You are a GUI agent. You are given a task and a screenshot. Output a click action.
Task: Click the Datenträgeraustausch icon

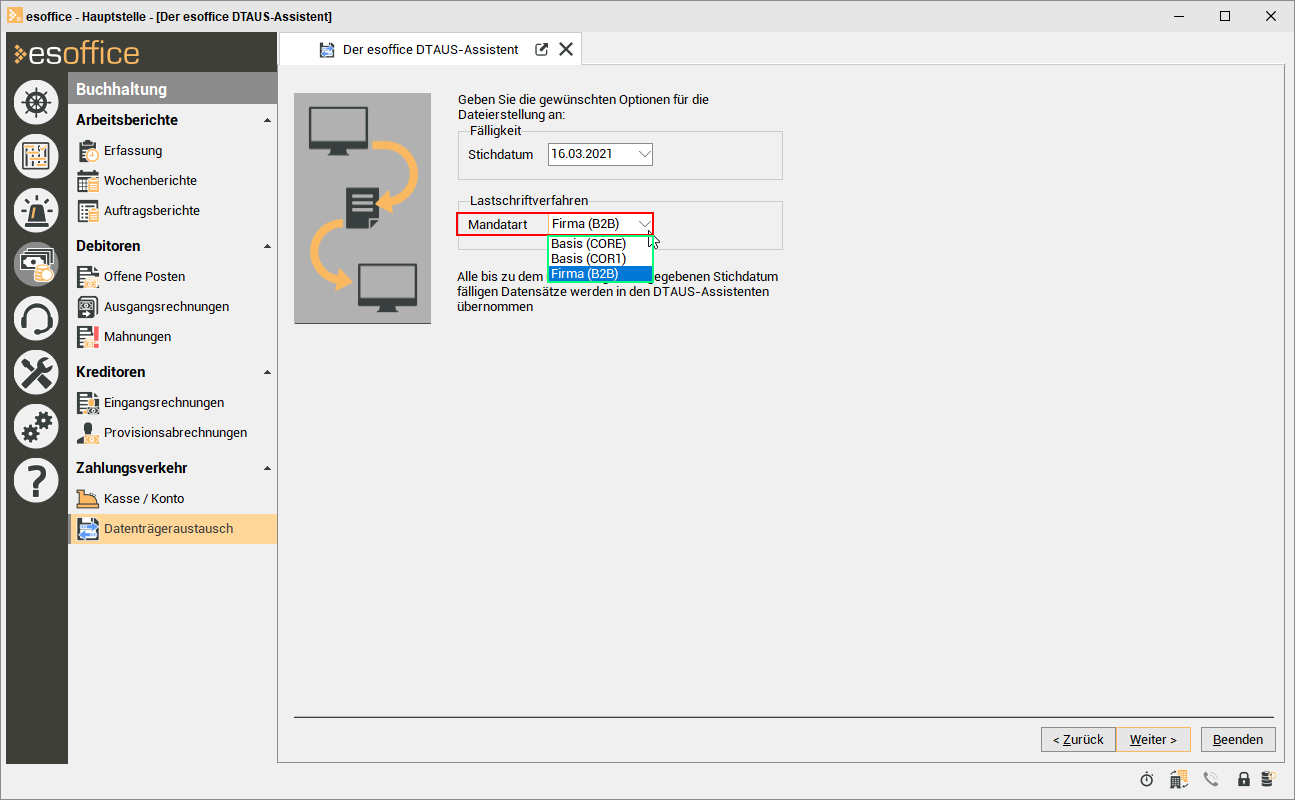coord(88,529)
